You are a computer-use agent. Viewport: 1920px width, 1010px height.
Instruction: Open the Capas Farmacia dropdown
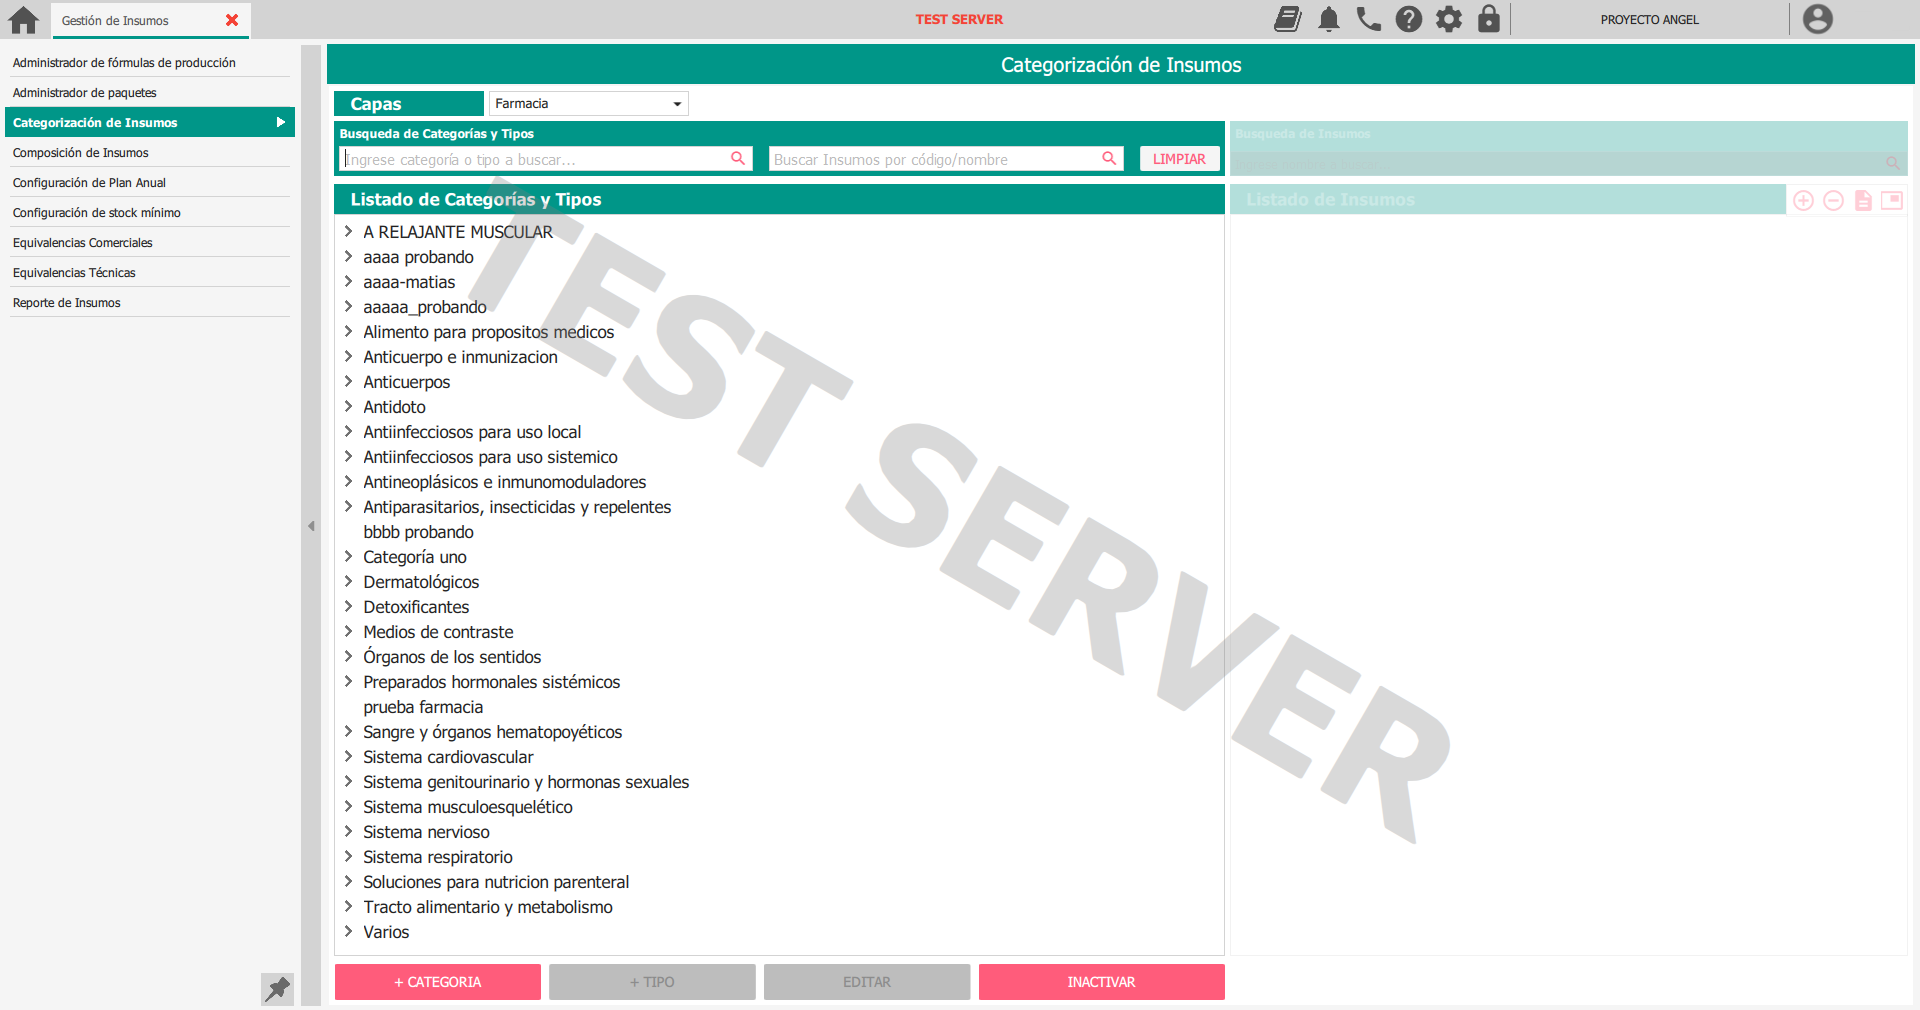pos(588,104)
